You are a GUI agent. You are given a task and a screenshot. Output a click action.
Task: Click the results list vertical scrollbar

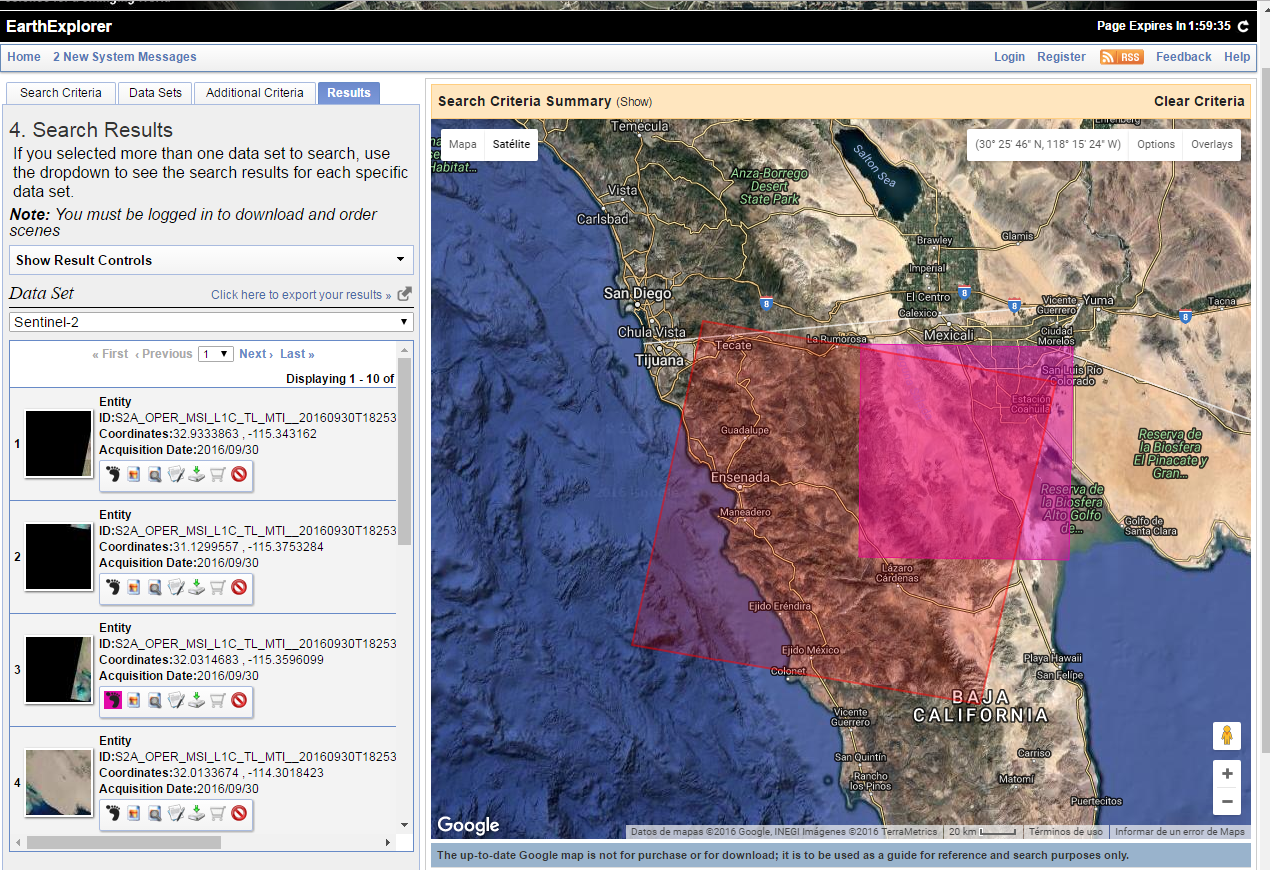click(x=405, y=451)
